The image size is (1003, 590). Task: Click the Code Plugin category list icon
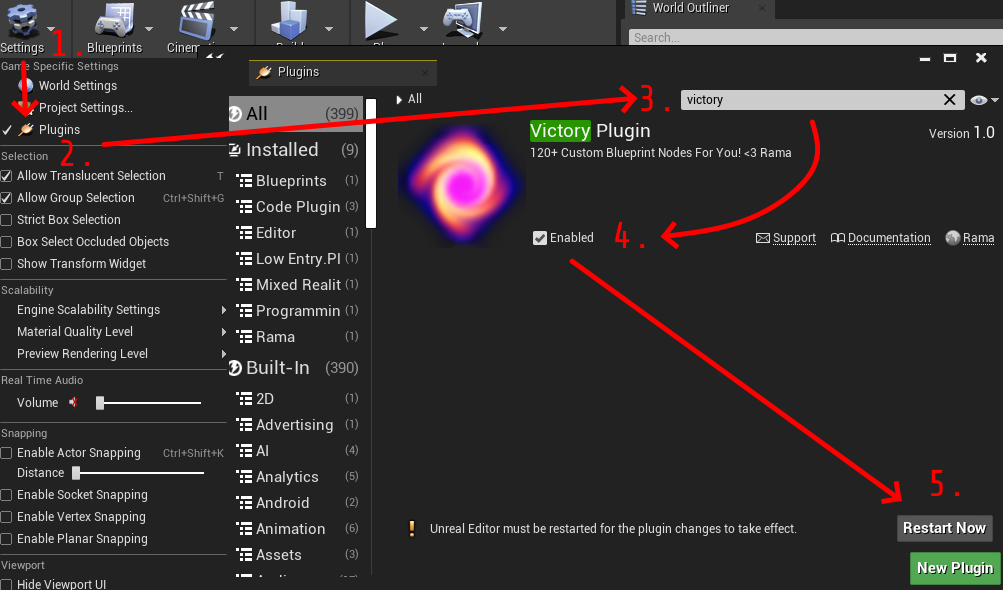[x=244, y=207]
